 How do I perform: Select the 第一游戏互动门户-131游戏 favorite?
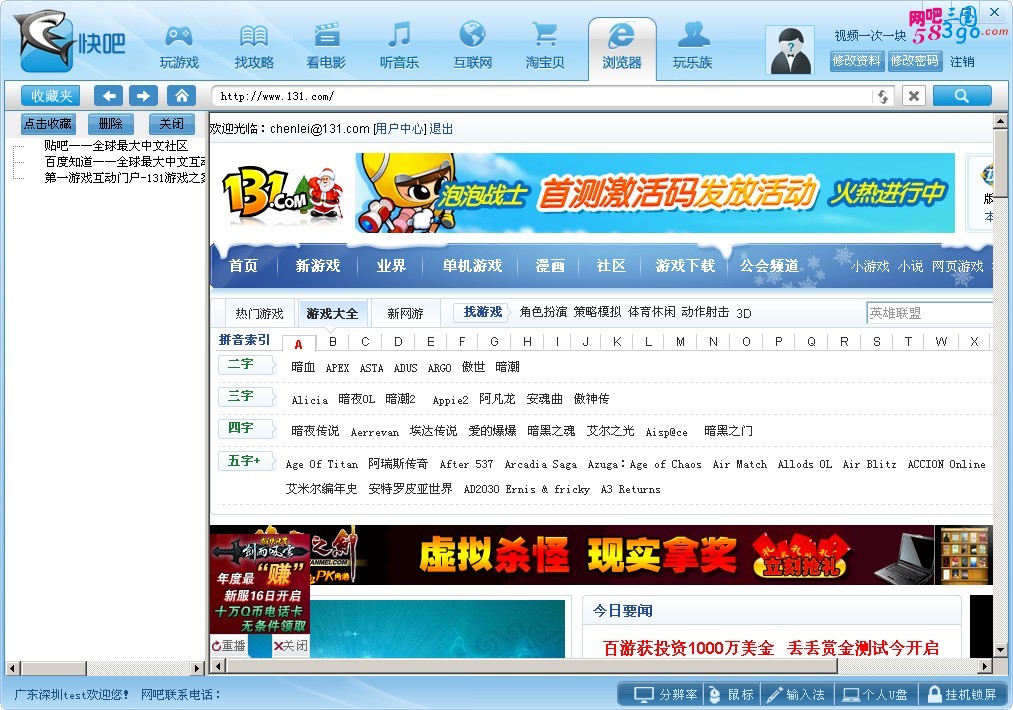125,178
